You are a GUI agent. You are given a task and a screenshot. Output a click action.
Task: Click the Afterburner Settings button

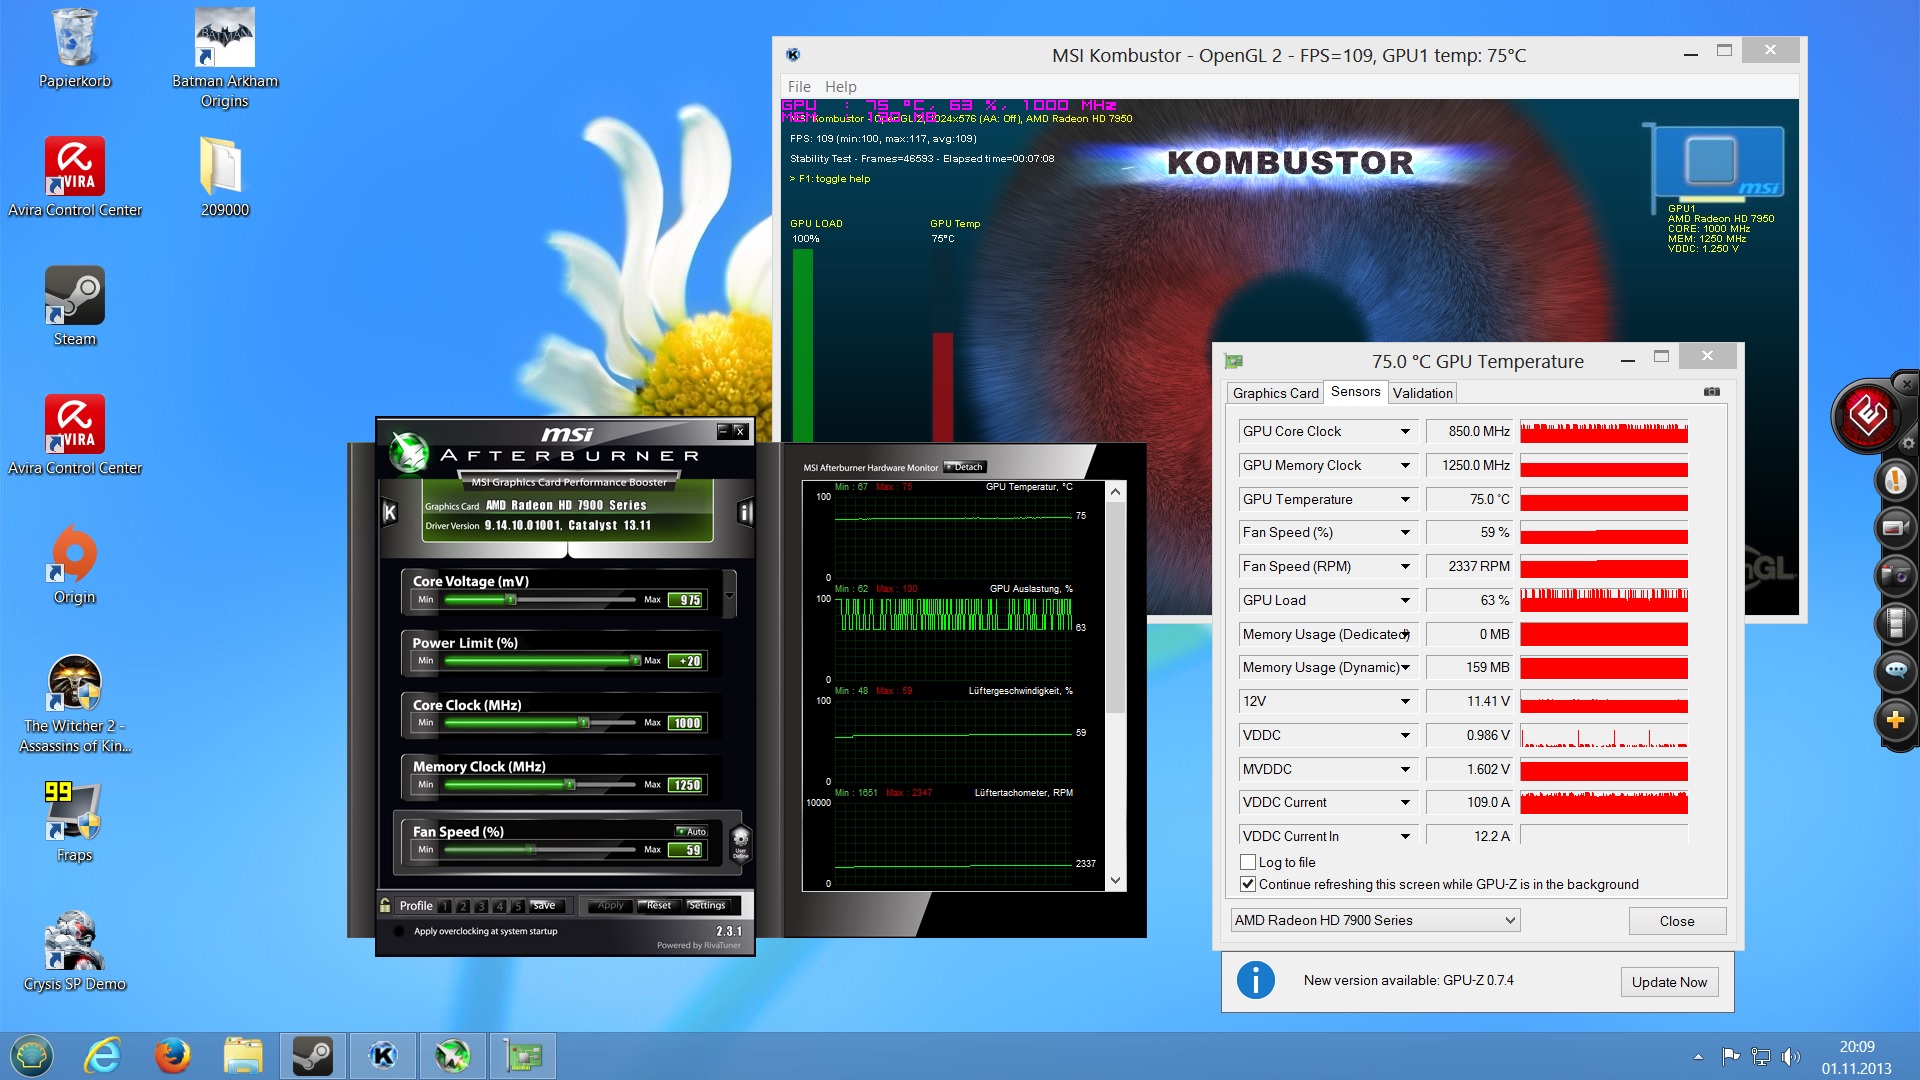tap(707, 905)
